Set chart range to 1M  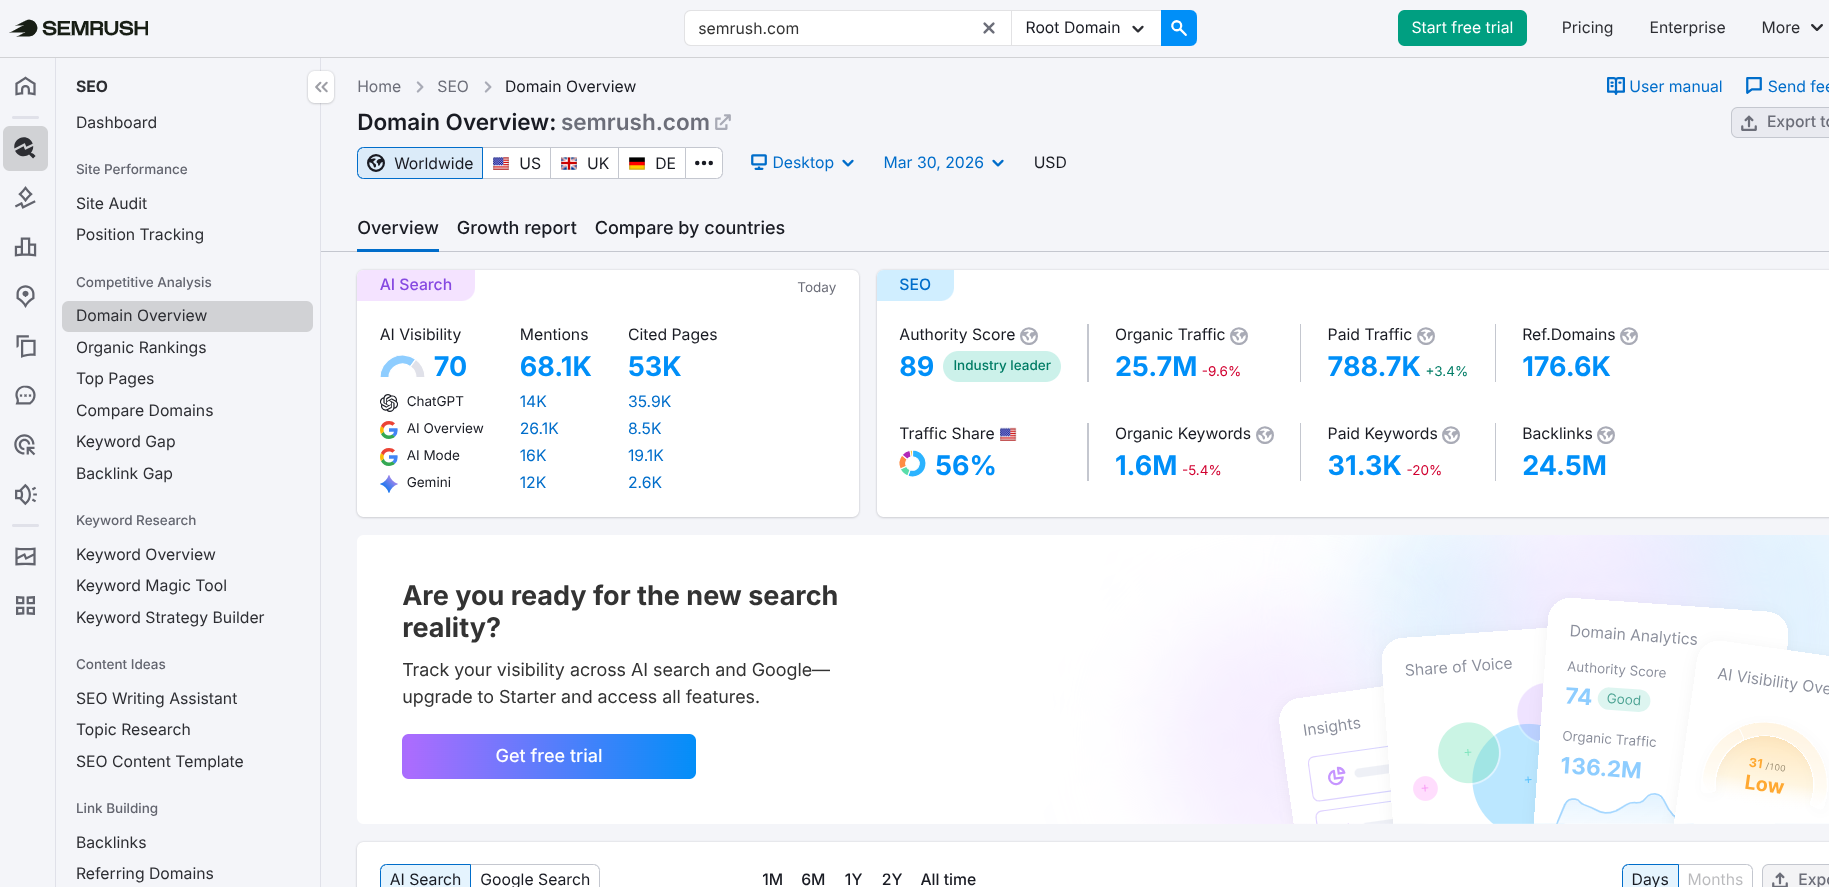772,879
